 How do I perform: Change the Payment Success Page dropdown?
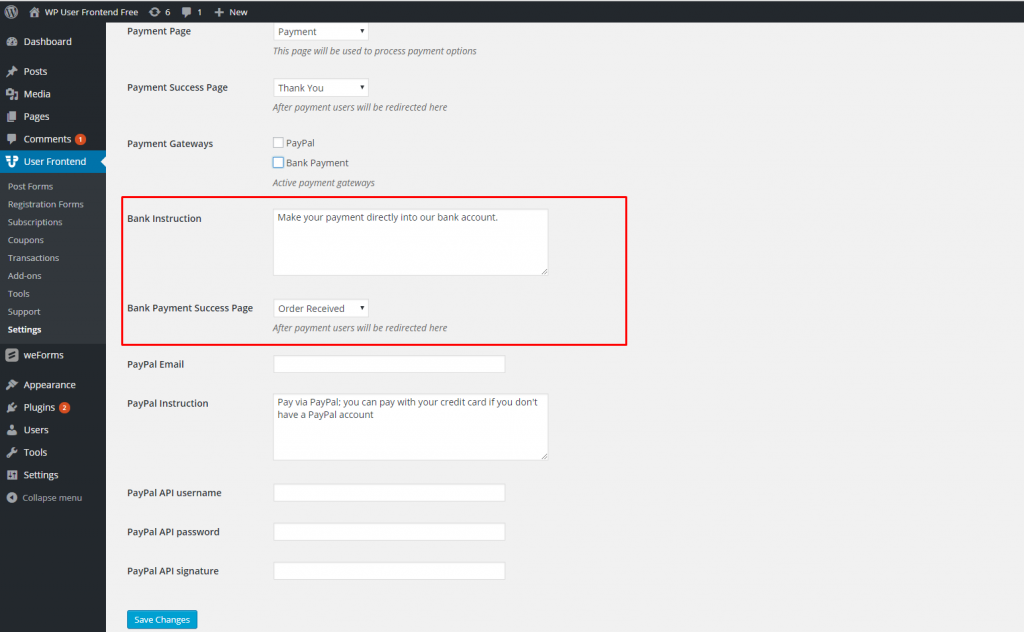click(x=320, y=87)
